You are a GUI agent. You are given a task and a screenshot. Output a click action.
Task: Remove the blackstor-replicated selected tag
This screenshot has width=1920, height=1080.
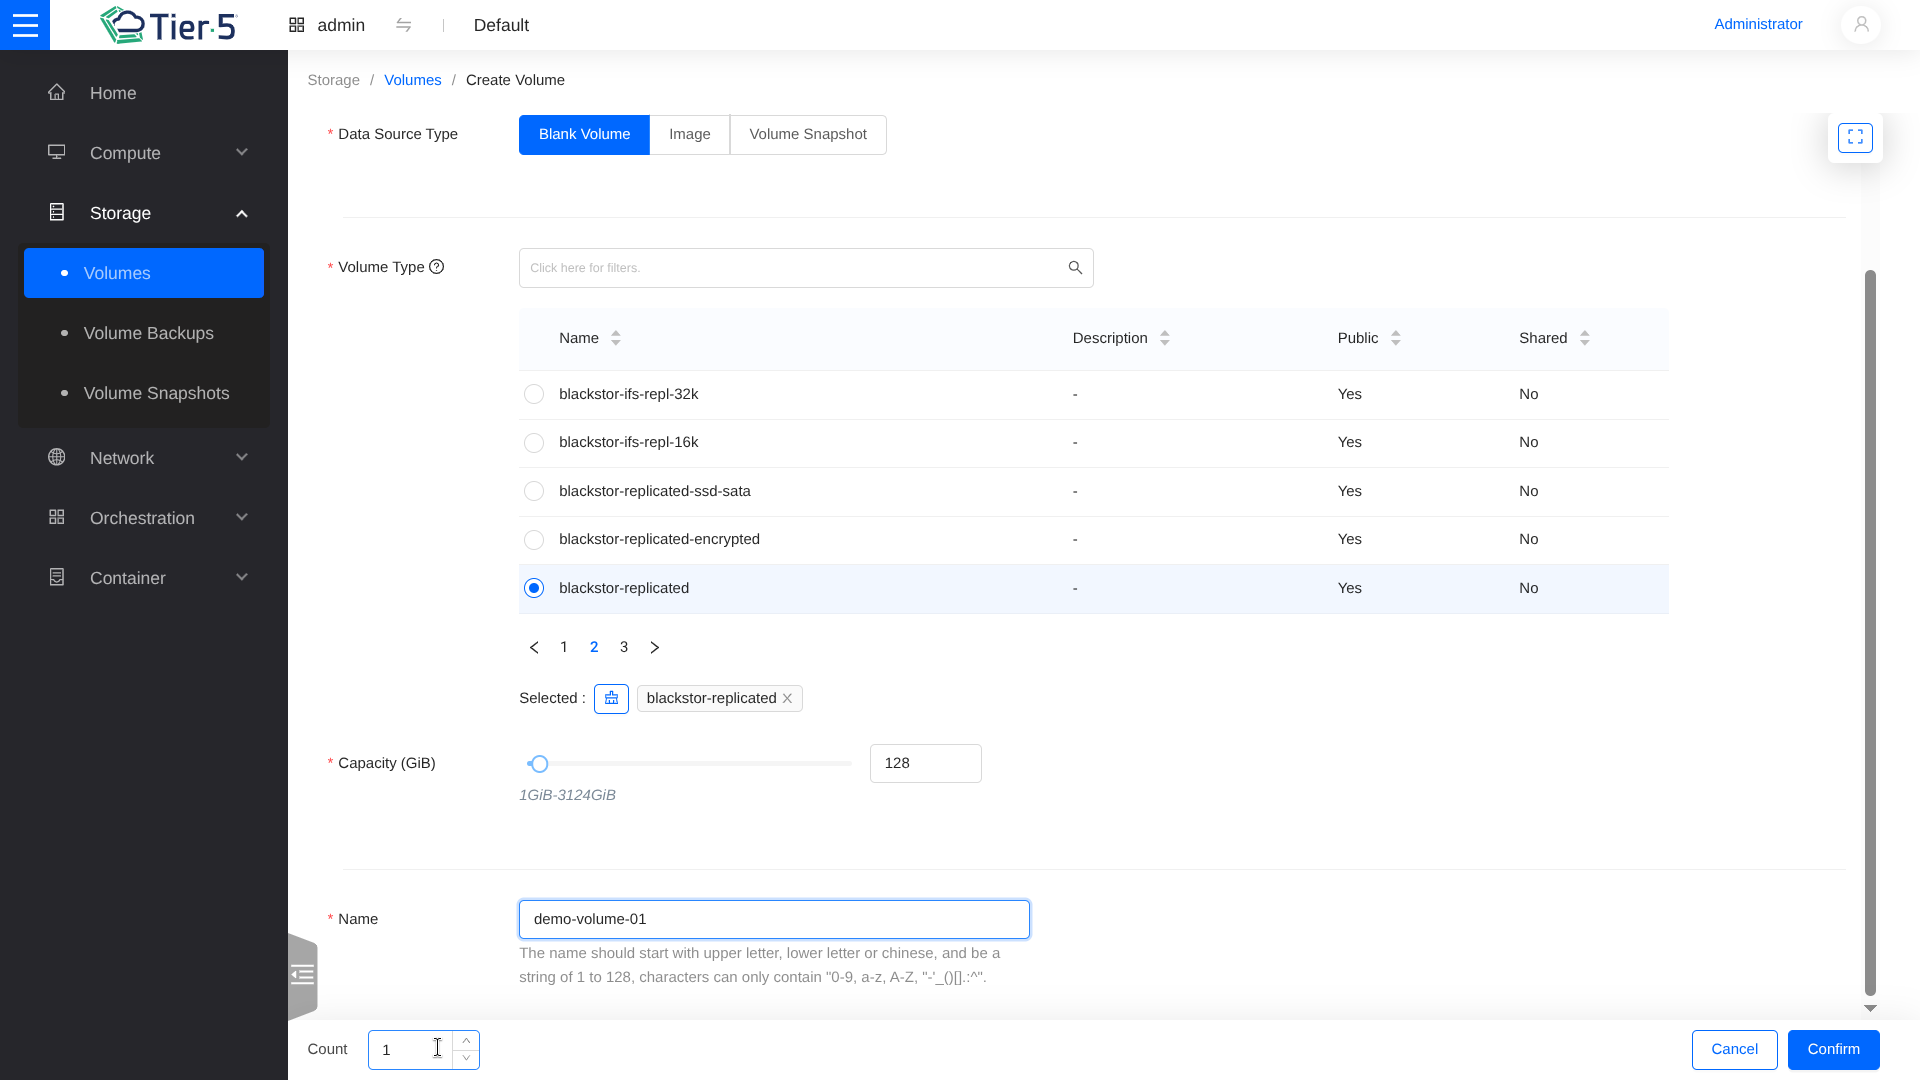click(x=788, y=699)
